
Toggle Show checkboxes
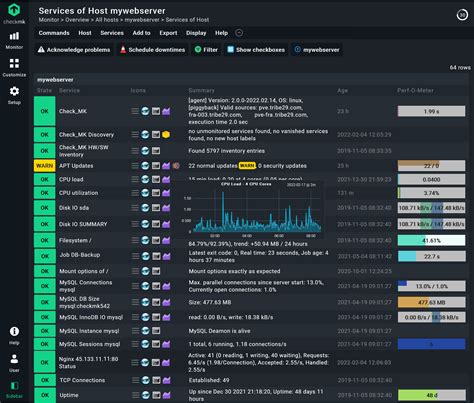click(256, 50)
